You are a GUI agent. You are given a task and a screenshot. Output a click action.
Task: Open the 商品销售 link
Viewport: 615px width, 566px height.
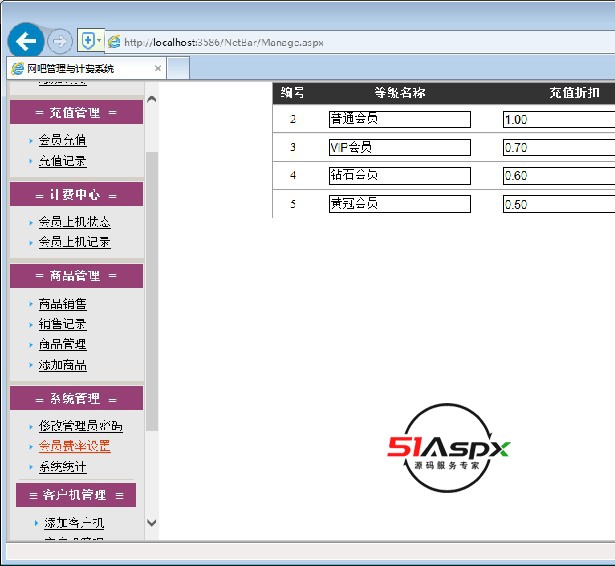(62, 304)
